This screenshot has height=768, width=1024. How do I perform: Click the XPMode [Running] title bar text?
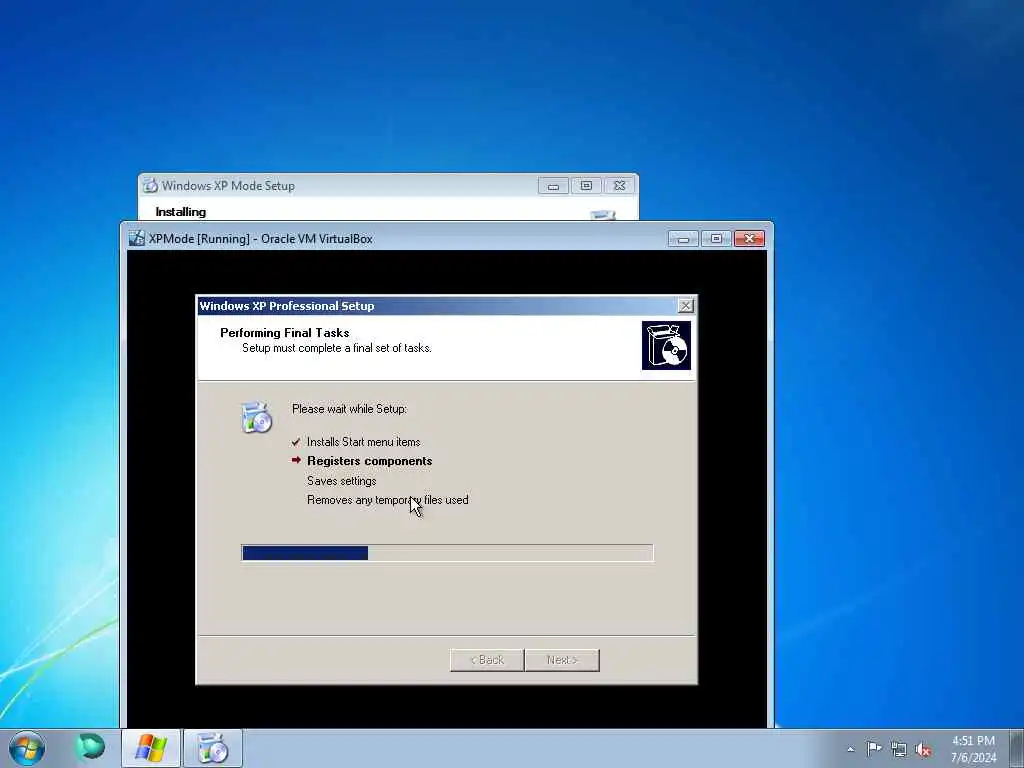pyautogui.click(x=261, y=238)
